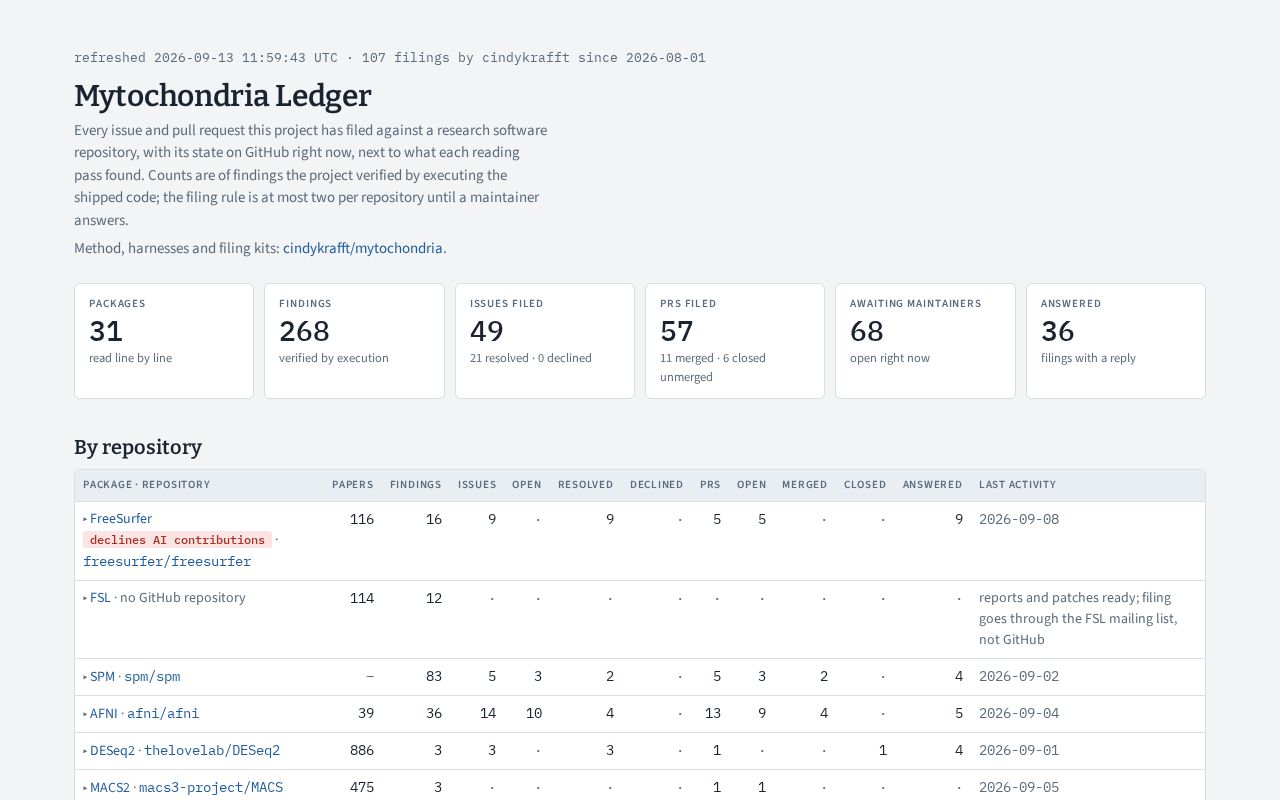Expand the MACS2 row disclosure triangle
Viewport: 1280px width, 800px height.
pos(86,788)
